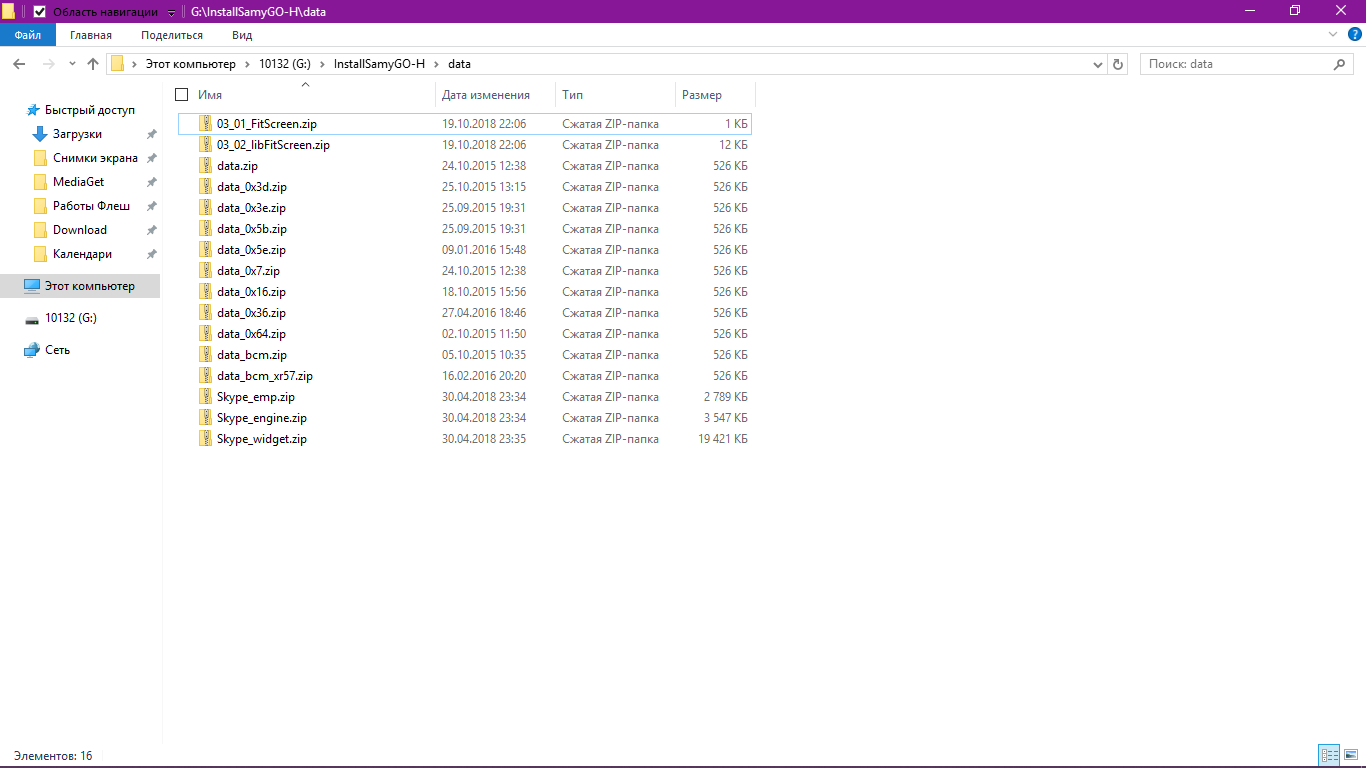Expand the ribbon with the chevron
The width and height of the screenshot is (1366, 768).
1332,35
